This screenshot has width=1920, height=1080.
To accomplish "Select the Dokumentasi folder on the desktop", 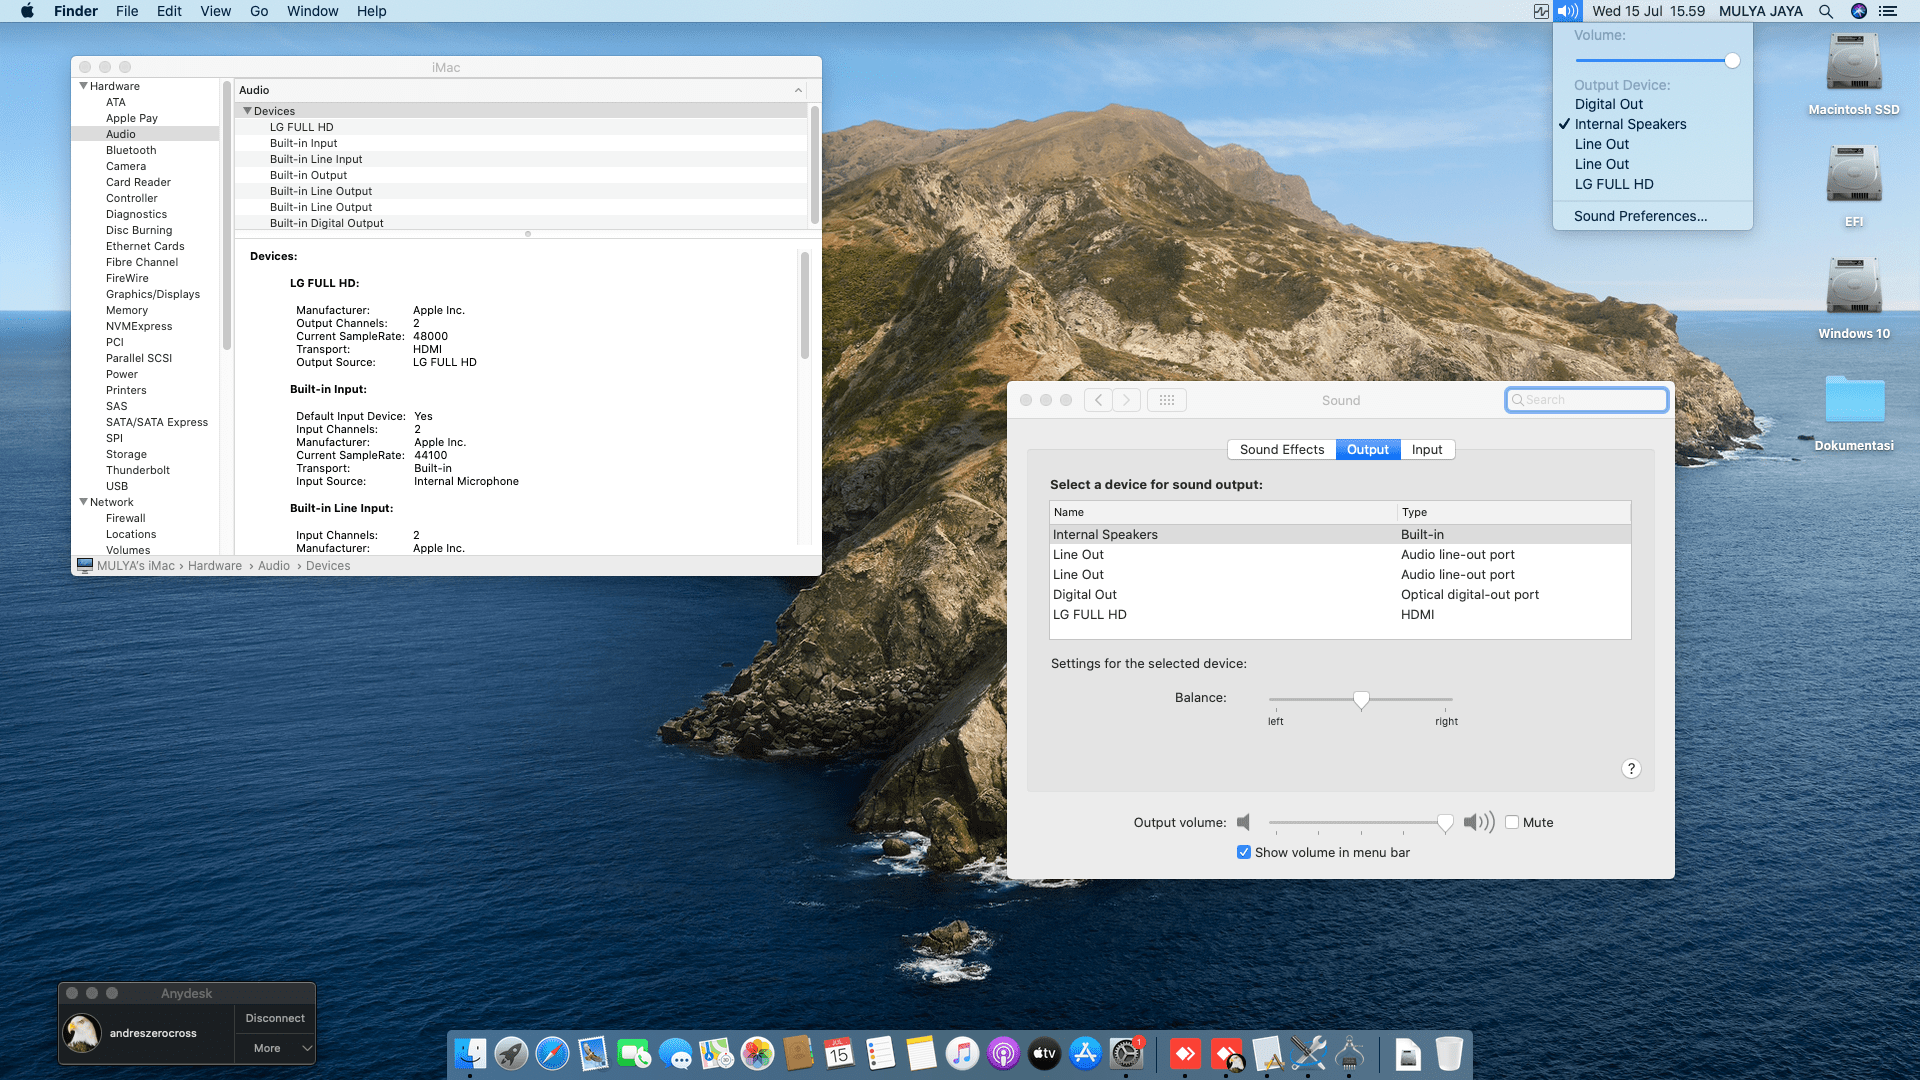I will click(1854, 400).
